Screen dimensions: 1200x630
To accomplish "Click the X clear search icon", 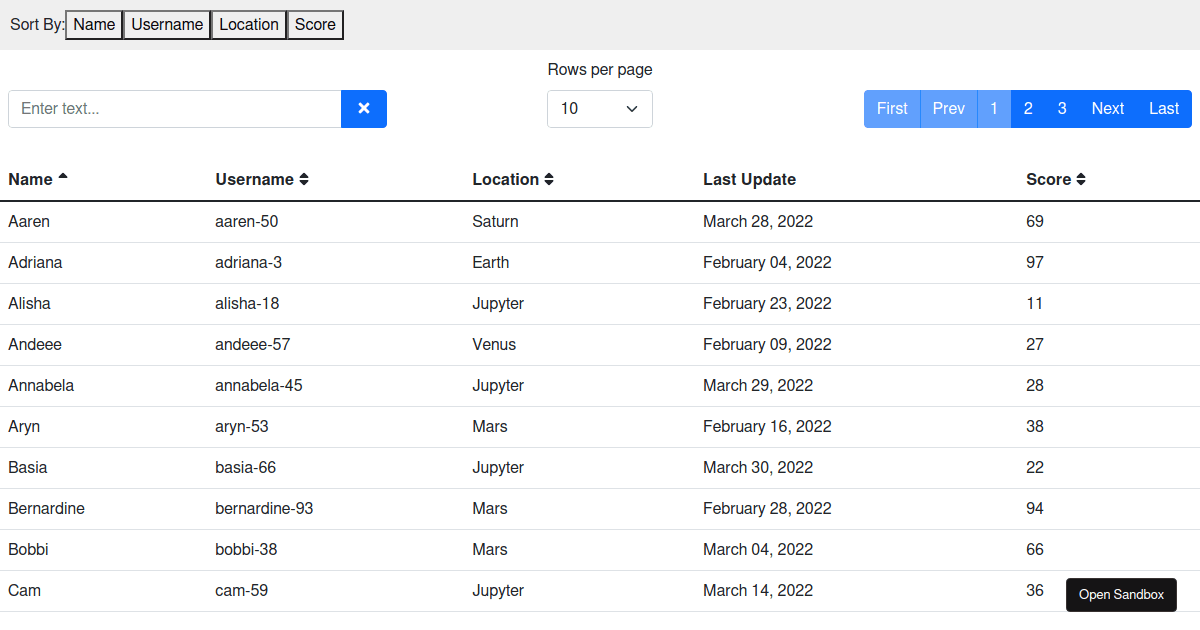I will click(364, 109).
